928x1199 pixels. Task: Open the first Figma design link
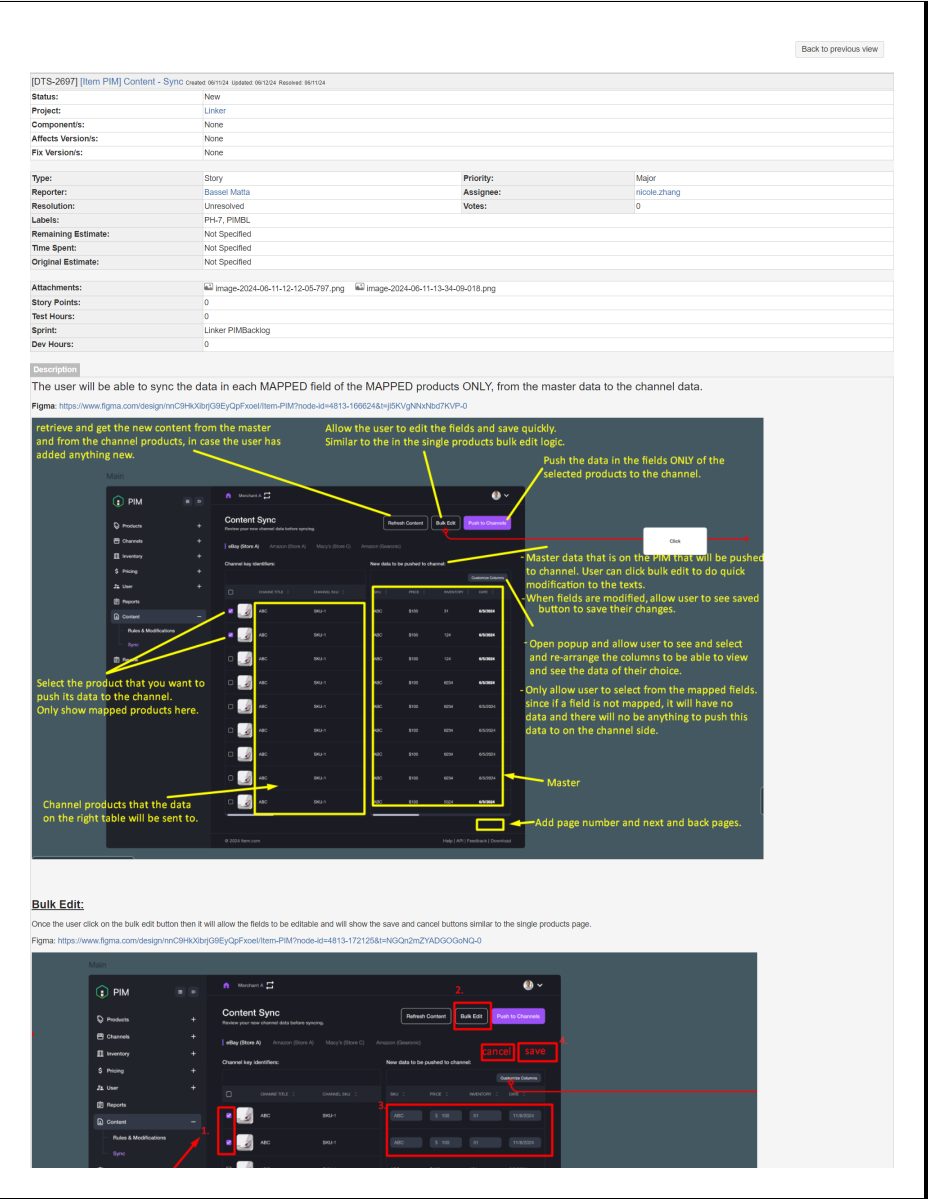[x=262, y=406]
